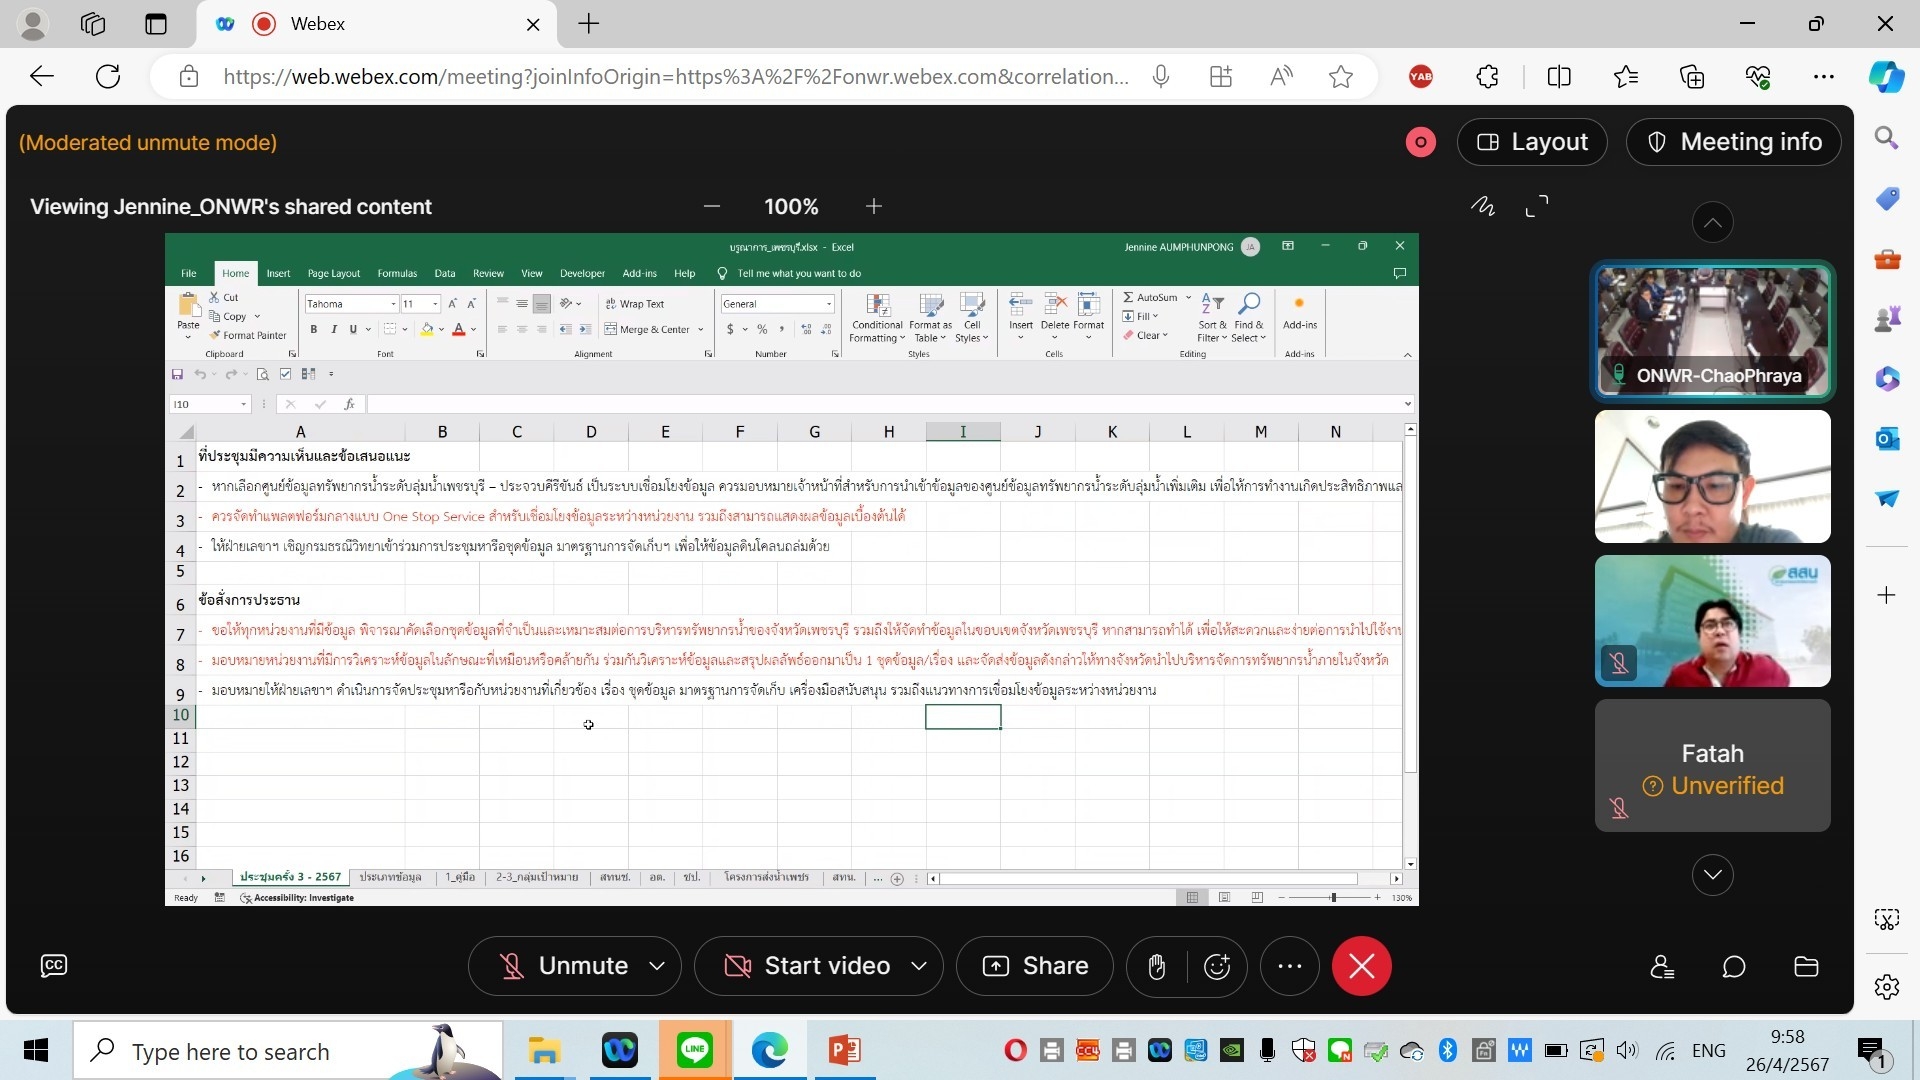Open PowerPoint from taskbar
This screenshot has width=1920, height=1080.
(x=845, y=1050)
